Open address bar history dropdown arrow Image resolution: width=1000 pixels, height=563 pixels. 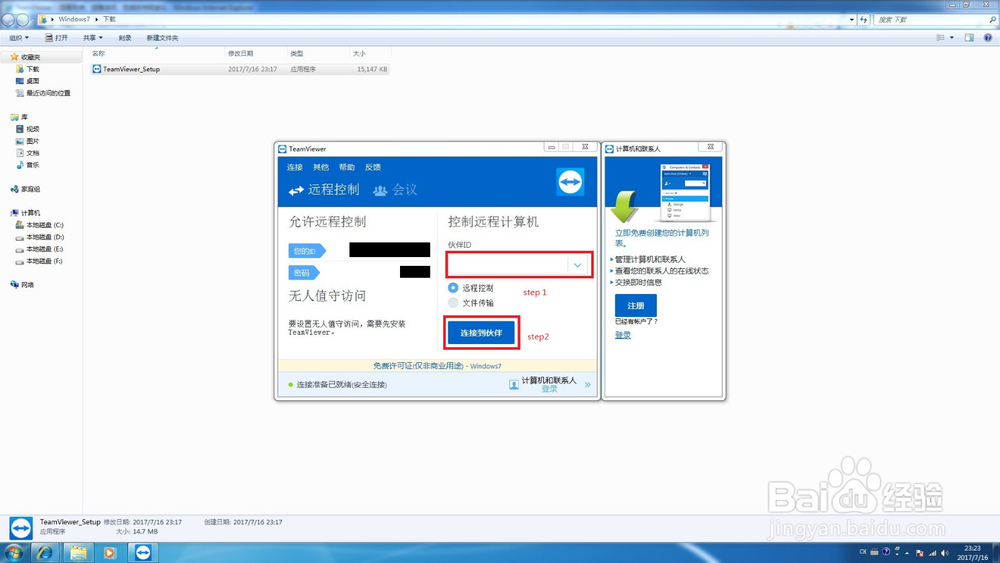[851, 20]
